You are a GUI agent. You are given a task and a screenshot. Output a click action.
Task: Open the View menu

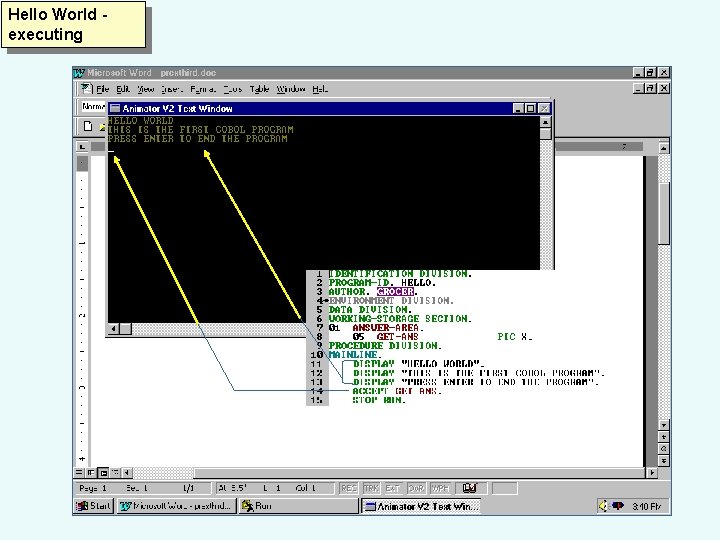tap(146, 89)
